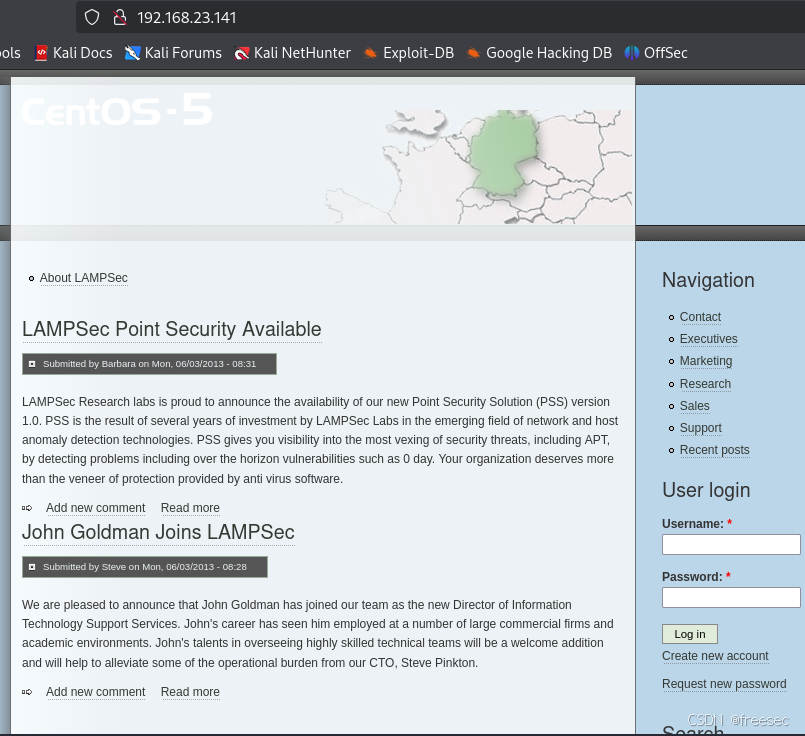Open the Exploit-DB bookmark
805x736 pixels.
pos(409,53)
